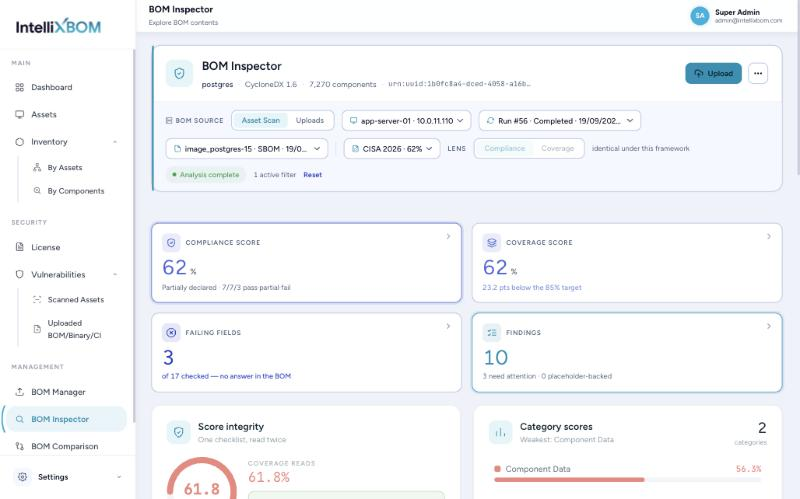Expand the Settings sidebar section
Image resolution: width=800 pixels, height=499 pixels.
click(119, 477)
